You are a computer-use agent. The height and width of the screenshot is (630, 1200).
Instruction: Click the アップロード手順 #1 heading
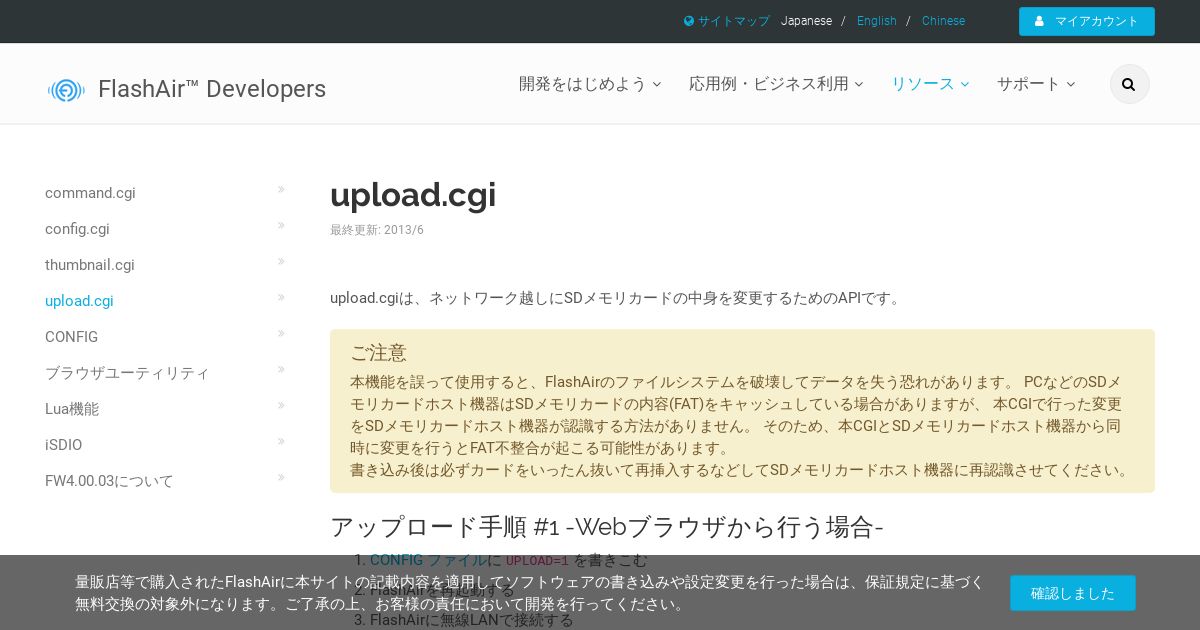[607, 527]
